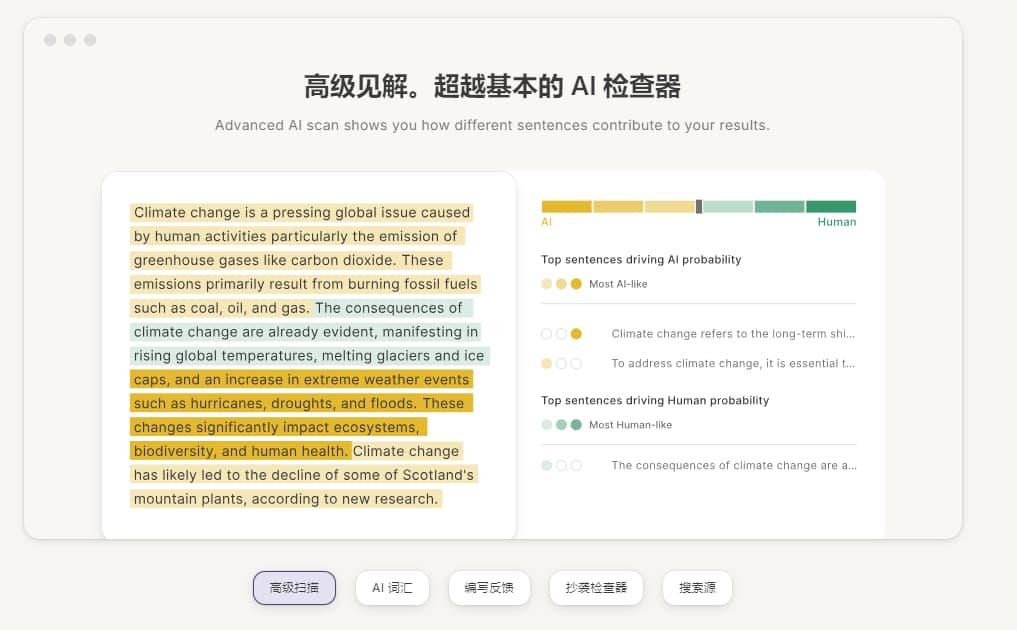Viewport: 1017px width, 630px height.
Task: Open the sentence 'To address climate change, it is essential'
Action: (x=733, y=364)
